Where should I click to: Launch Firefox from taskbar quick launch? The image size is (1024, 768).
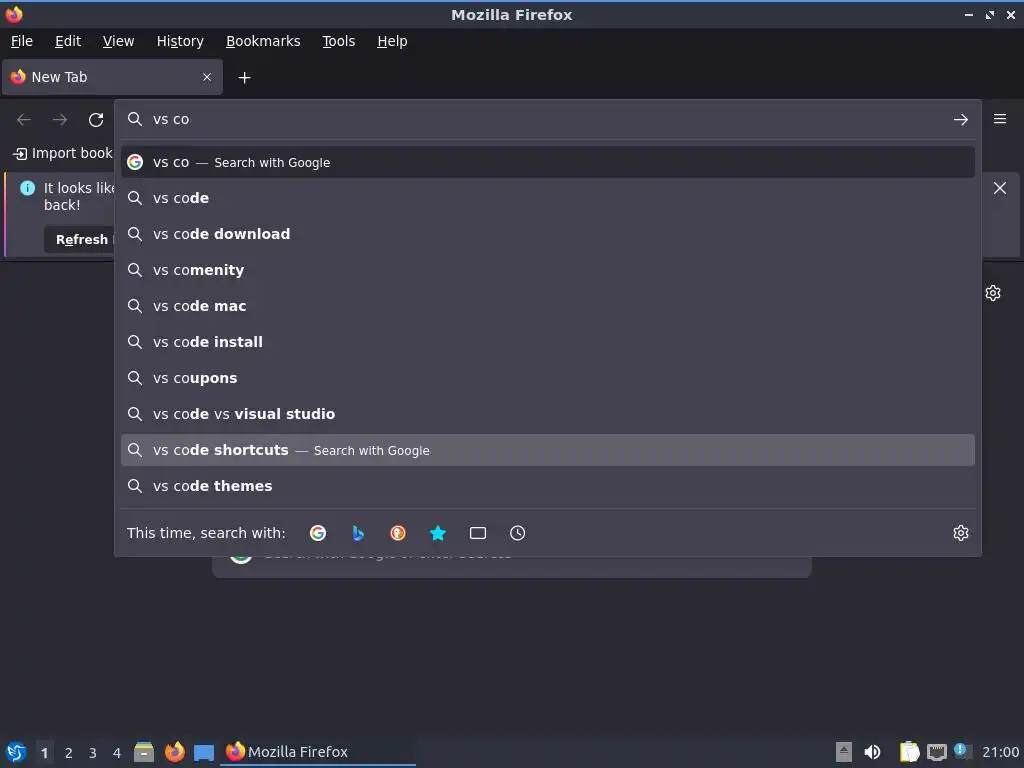[174, 752]
